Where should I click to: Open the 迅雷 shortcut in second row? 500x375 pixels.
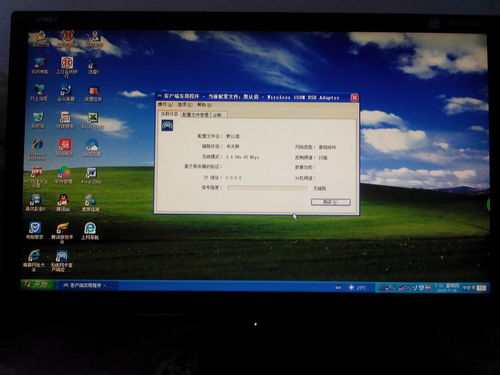pyautogui.click(x=93, y=67)
